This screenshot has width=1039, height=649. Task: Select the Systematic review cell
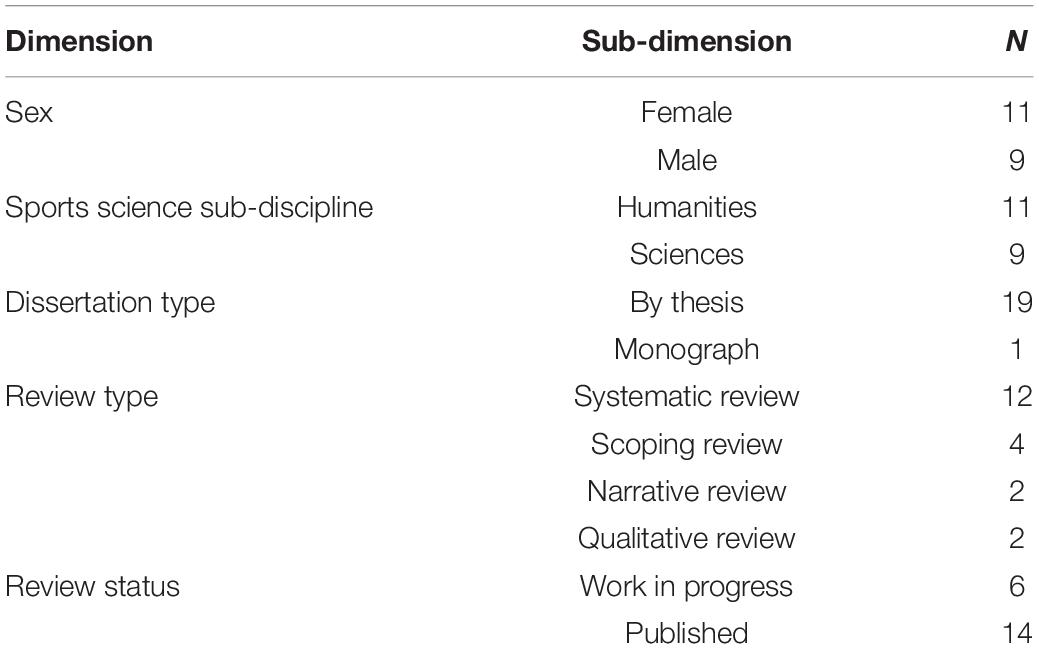click(x=686, y=396)
